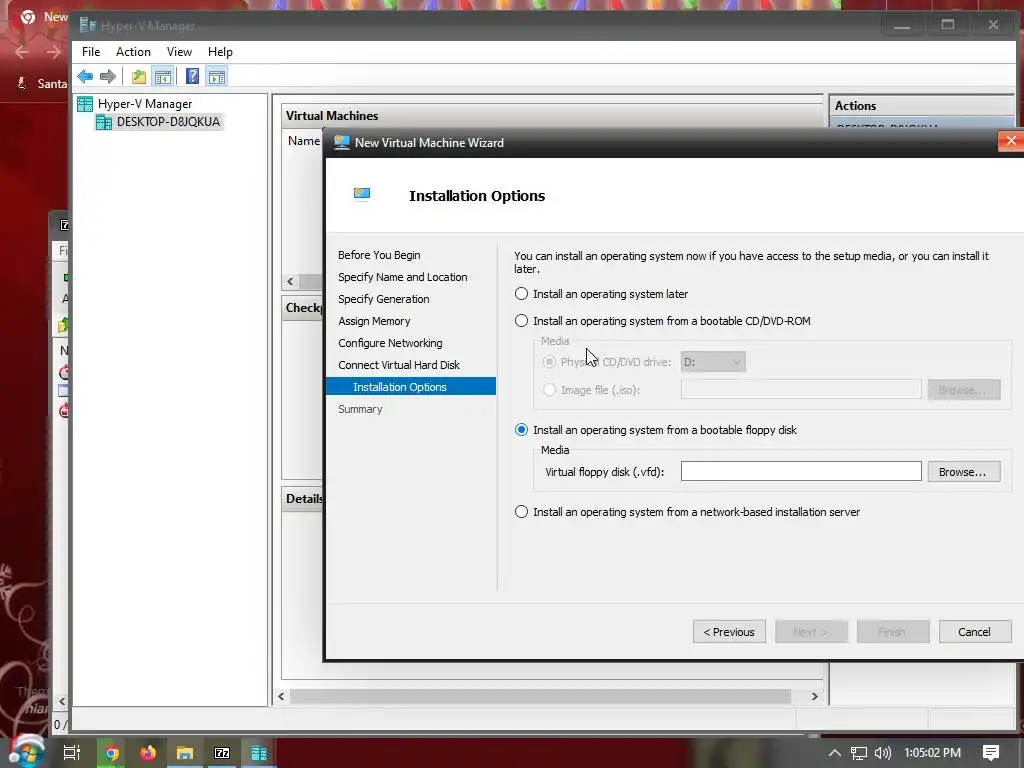Click the Cancel button in the wizard

coord(974,632)
